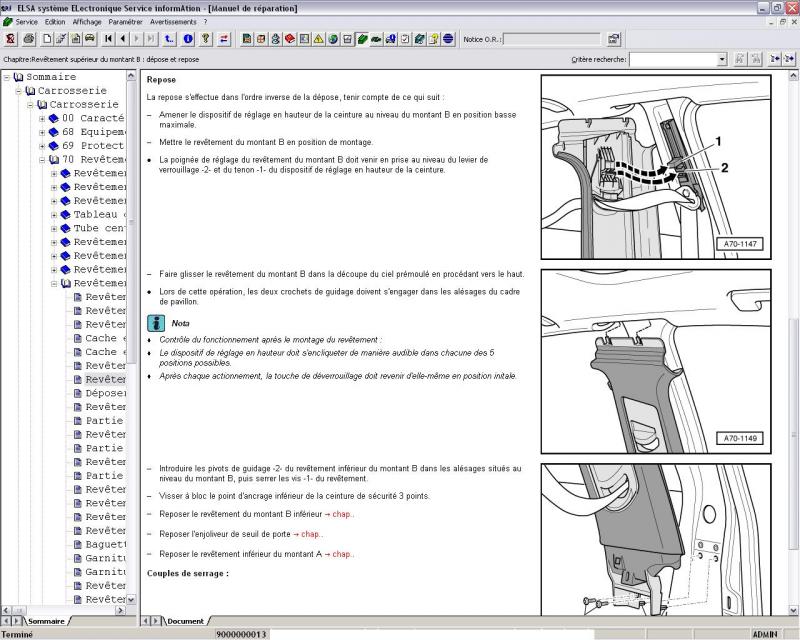
Task: Click the red book toolbar icon
Action: (289, 39)
